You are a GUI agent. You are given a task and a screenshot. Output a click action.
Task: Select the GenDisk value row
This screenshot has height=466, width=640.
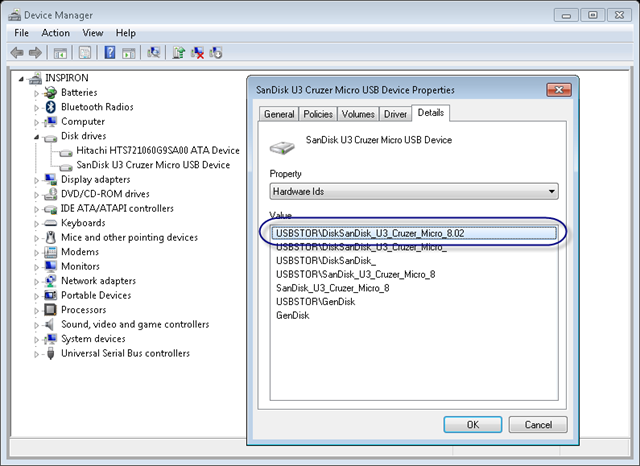coord(414,315)
